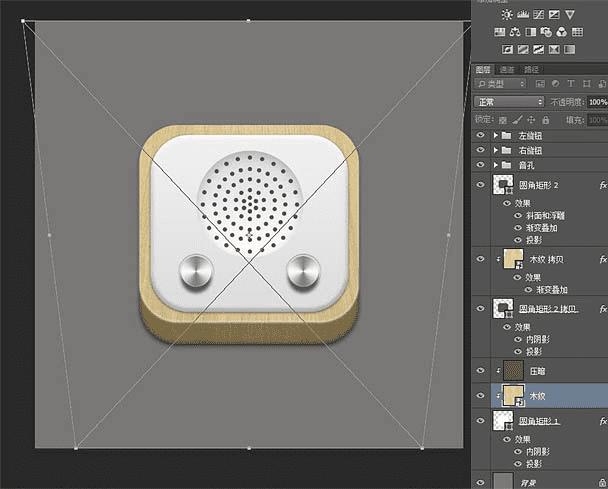Add a Hue/Saturation adjustment layer
This screenshot has width=608, height=489.
click(499, 32)
